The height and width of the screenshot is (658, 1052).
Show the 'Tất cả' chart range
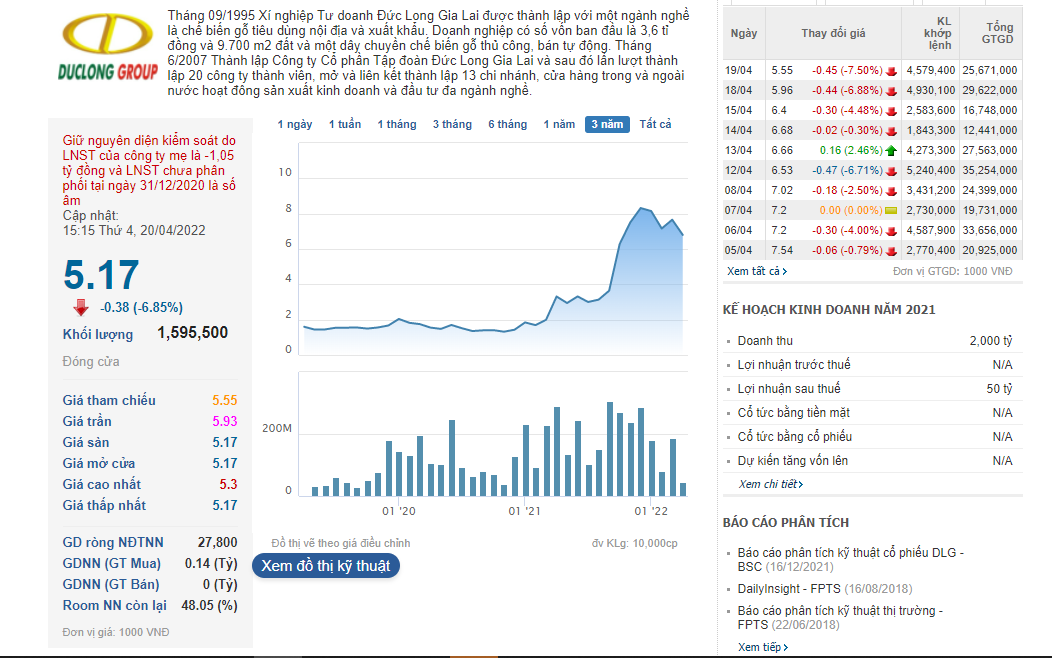pos(655,124)
